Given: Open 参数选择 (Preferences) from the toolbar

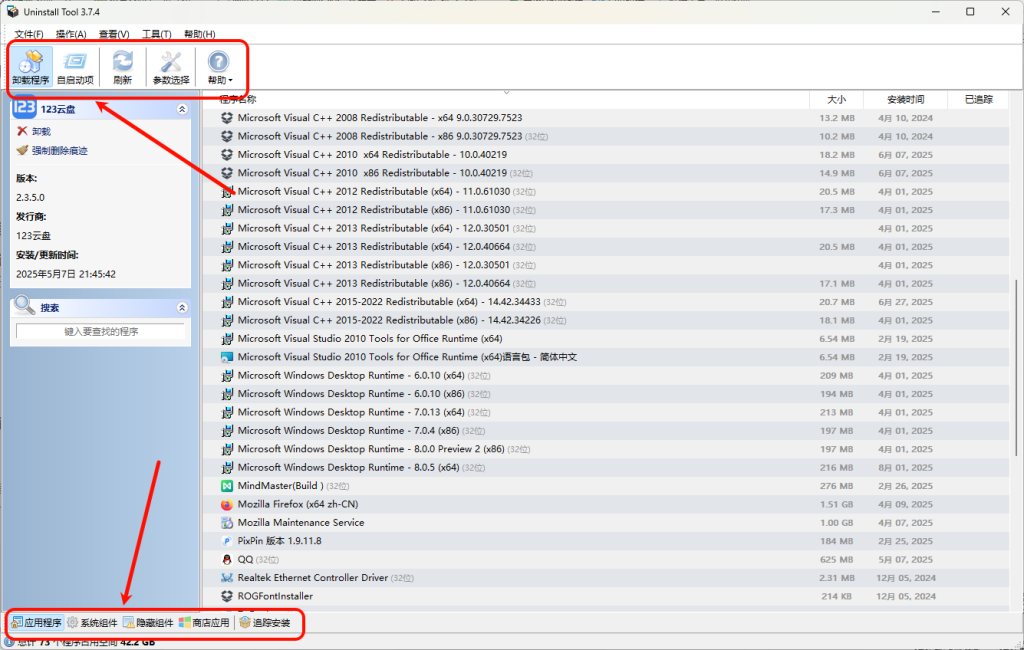Looking at the screenshot, I should 171,67.
